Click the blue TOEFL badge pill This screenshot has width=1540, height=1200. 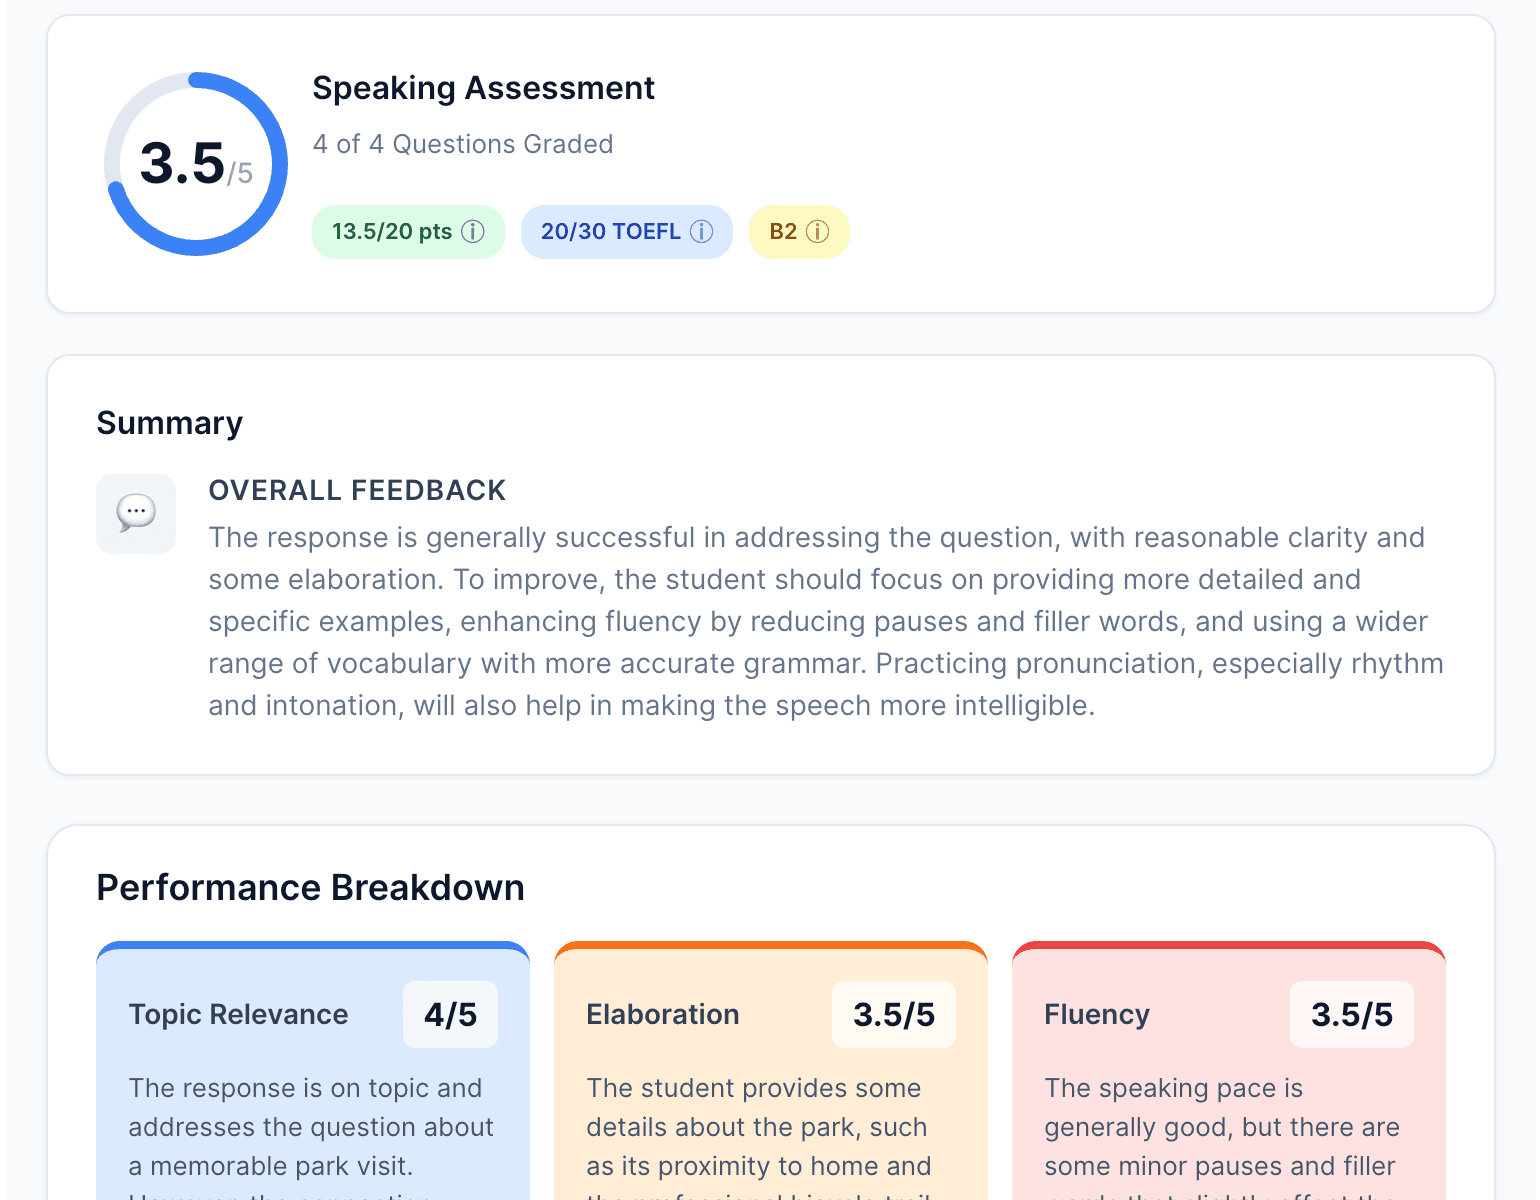pyautogui.click(x=626, y=231)
